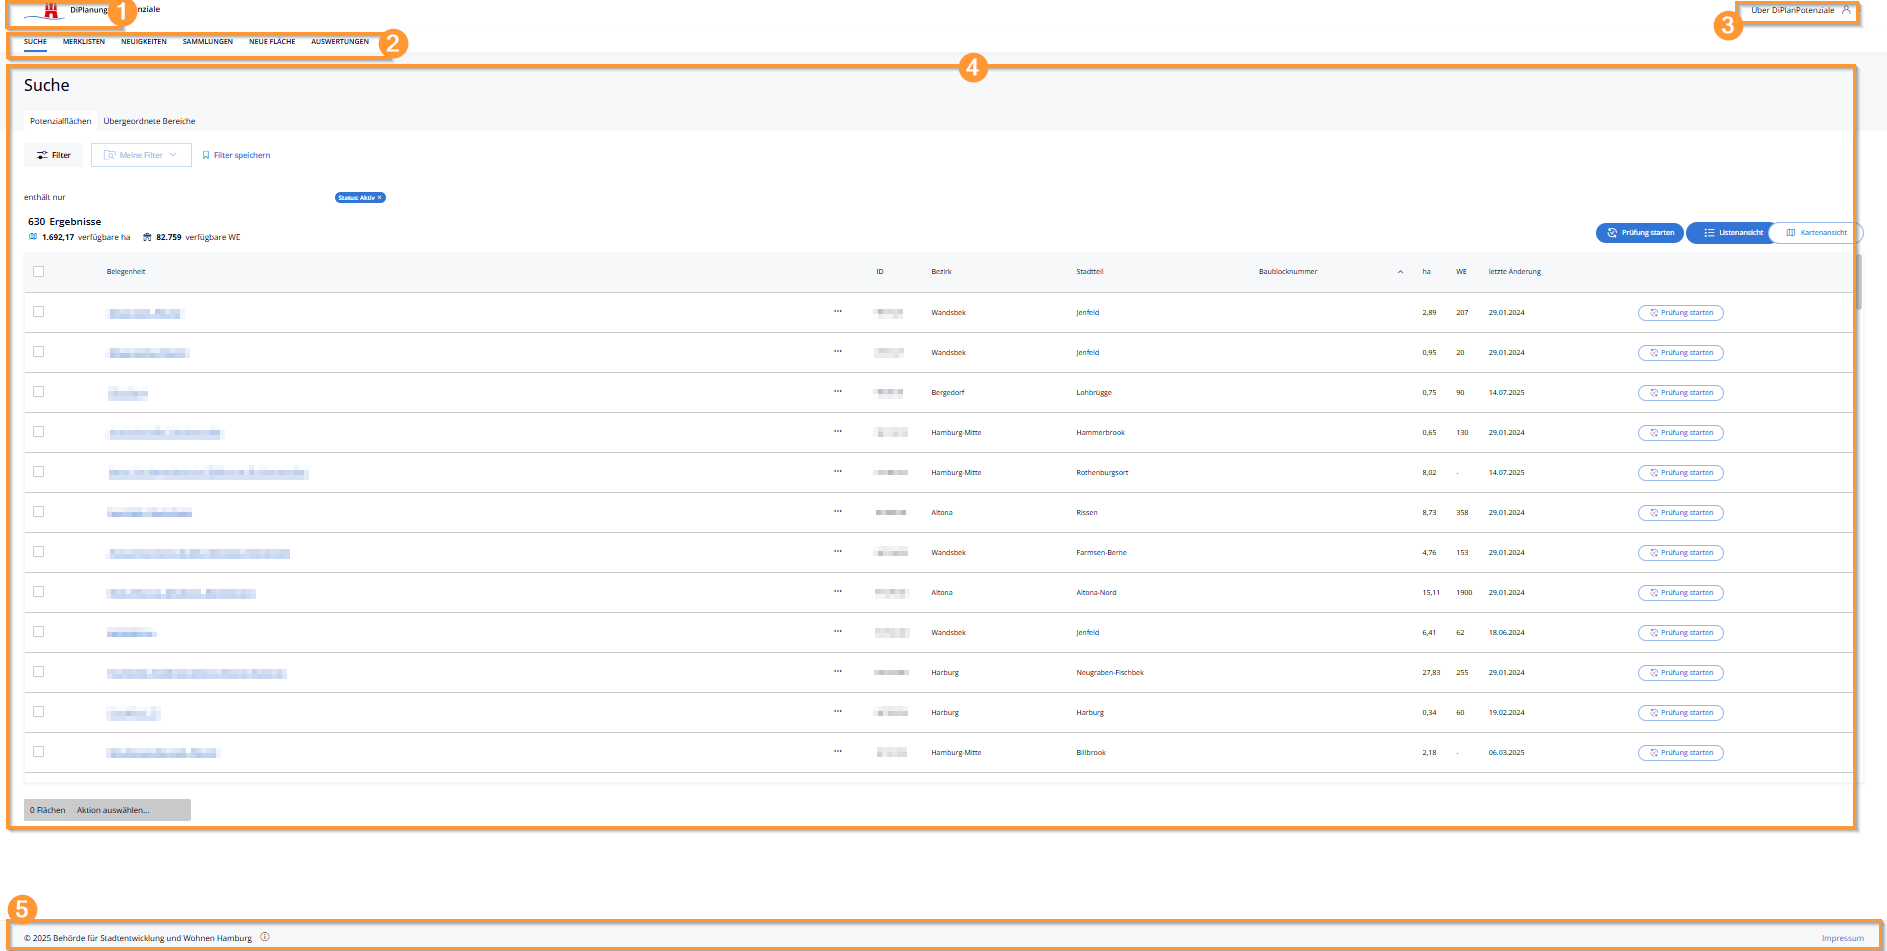
Task: Open the Impressum link in footer
Action: point(1842,938)
